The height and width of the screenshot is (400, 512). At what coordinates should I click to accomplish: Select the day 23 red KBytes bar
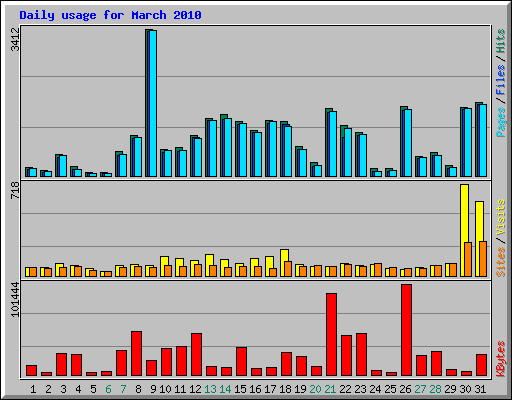click(361, 354)
